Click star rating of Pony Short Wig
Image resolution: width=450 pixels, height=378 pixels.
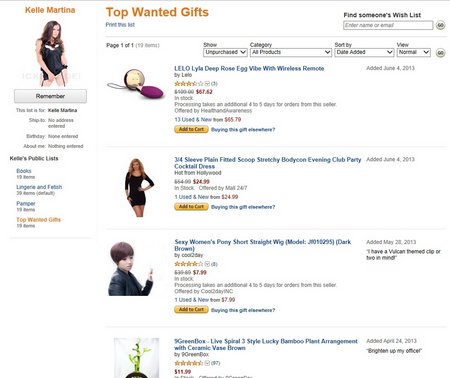(189, 264)
